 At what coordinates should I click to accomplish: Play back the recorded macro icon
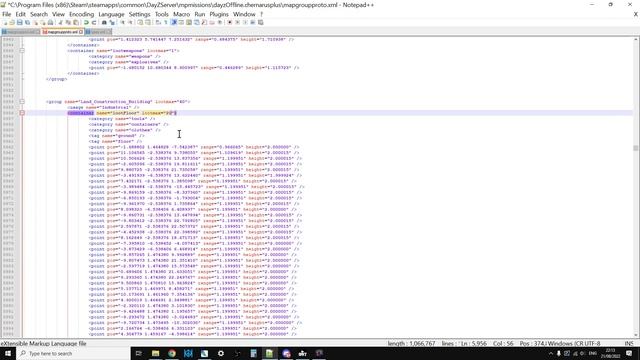click(x=245, y=22)
